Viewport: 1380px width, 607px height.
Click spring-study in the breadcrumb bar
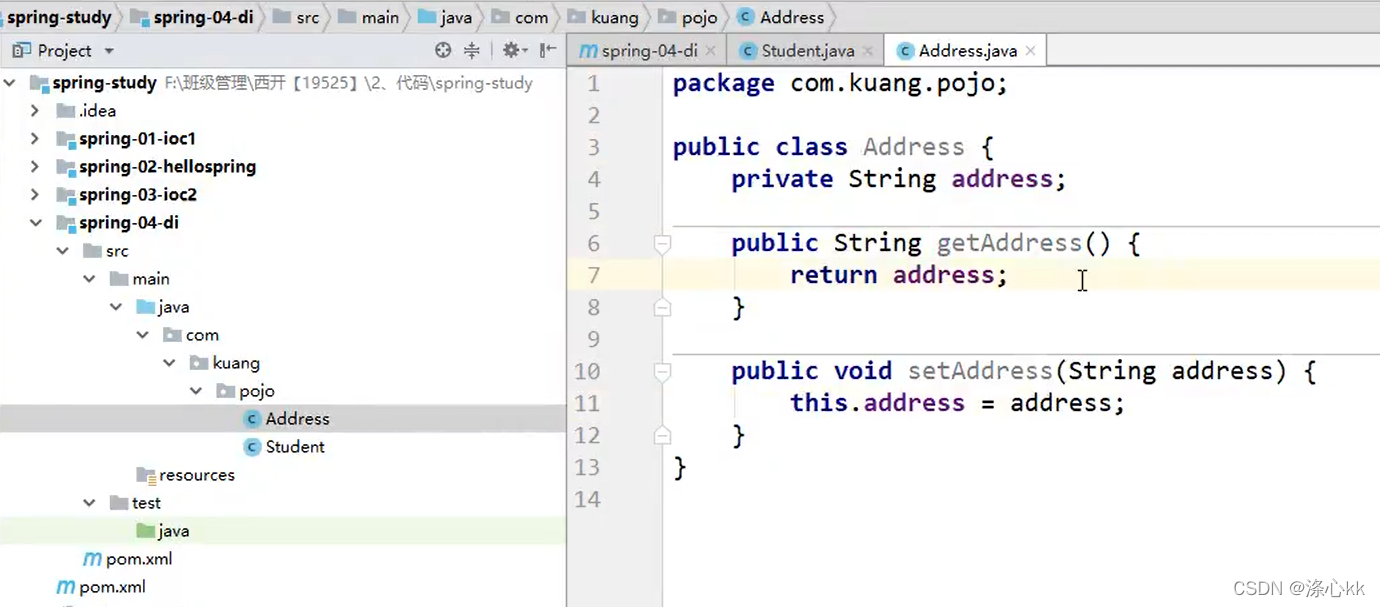(x=59, y=17)
